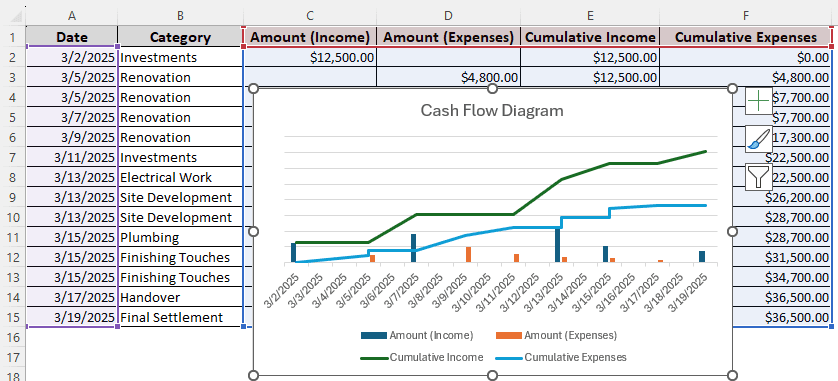Select the Cumulative Expenses header cell

tap(746, 37)
